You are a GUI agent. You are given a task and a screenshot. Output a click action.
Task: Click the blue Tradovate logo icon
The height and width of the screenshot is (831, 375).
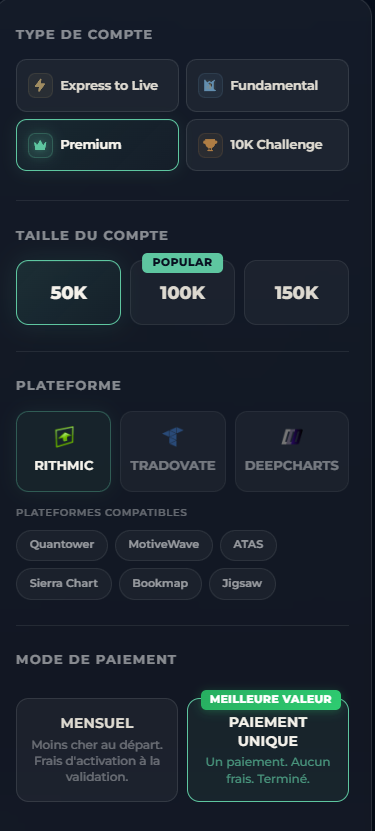click(x=173, y=437)
